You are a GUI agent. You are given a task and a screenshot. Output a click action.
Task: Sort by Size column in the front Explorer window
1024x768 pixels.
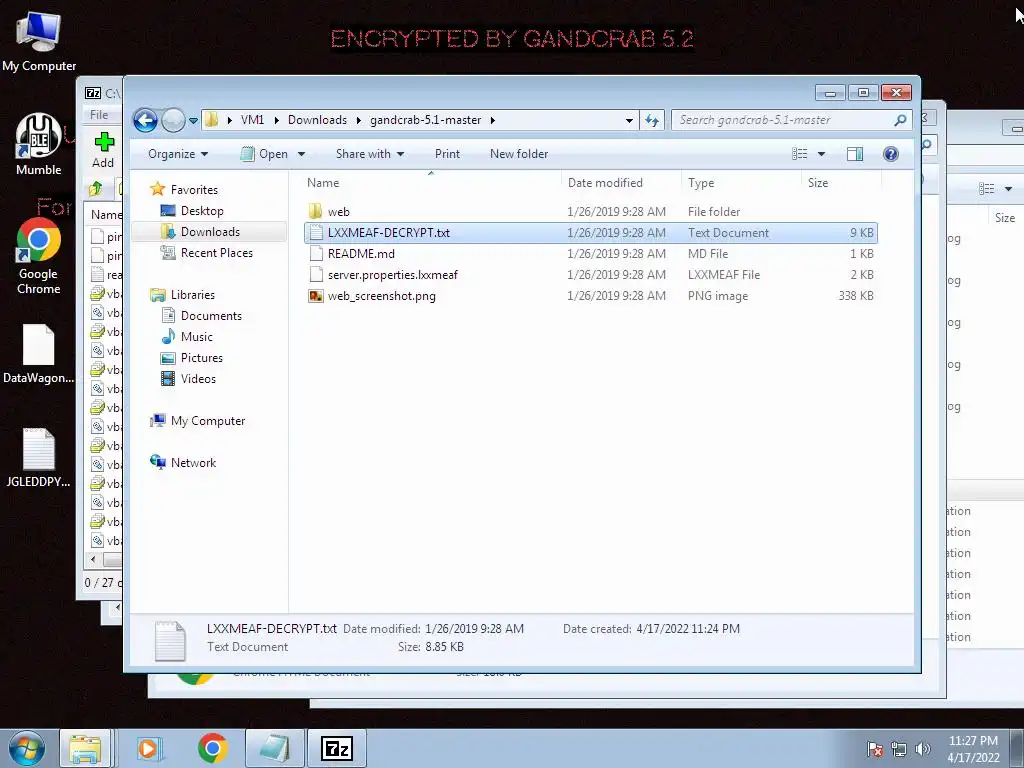click(x=841, y=184)
